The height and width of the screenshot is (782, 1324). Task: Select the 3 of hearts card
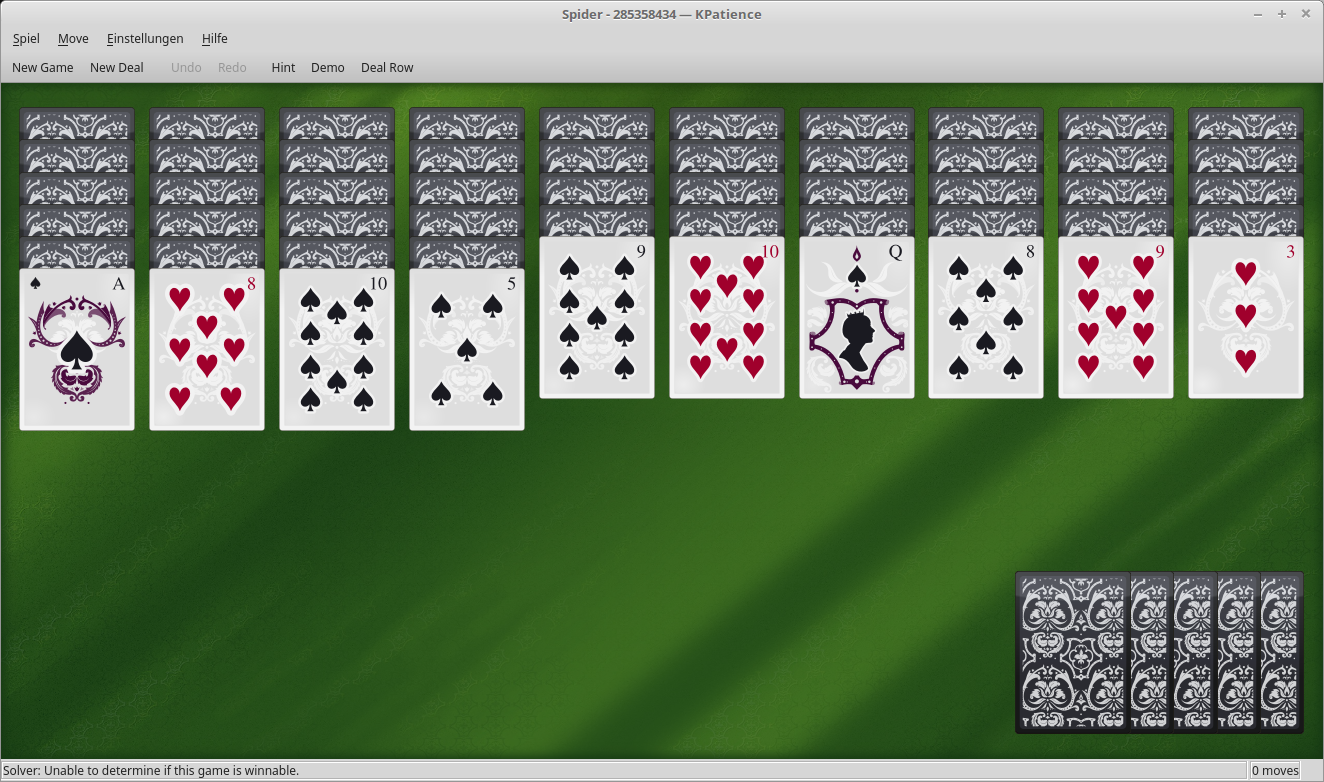(1246, 317)
